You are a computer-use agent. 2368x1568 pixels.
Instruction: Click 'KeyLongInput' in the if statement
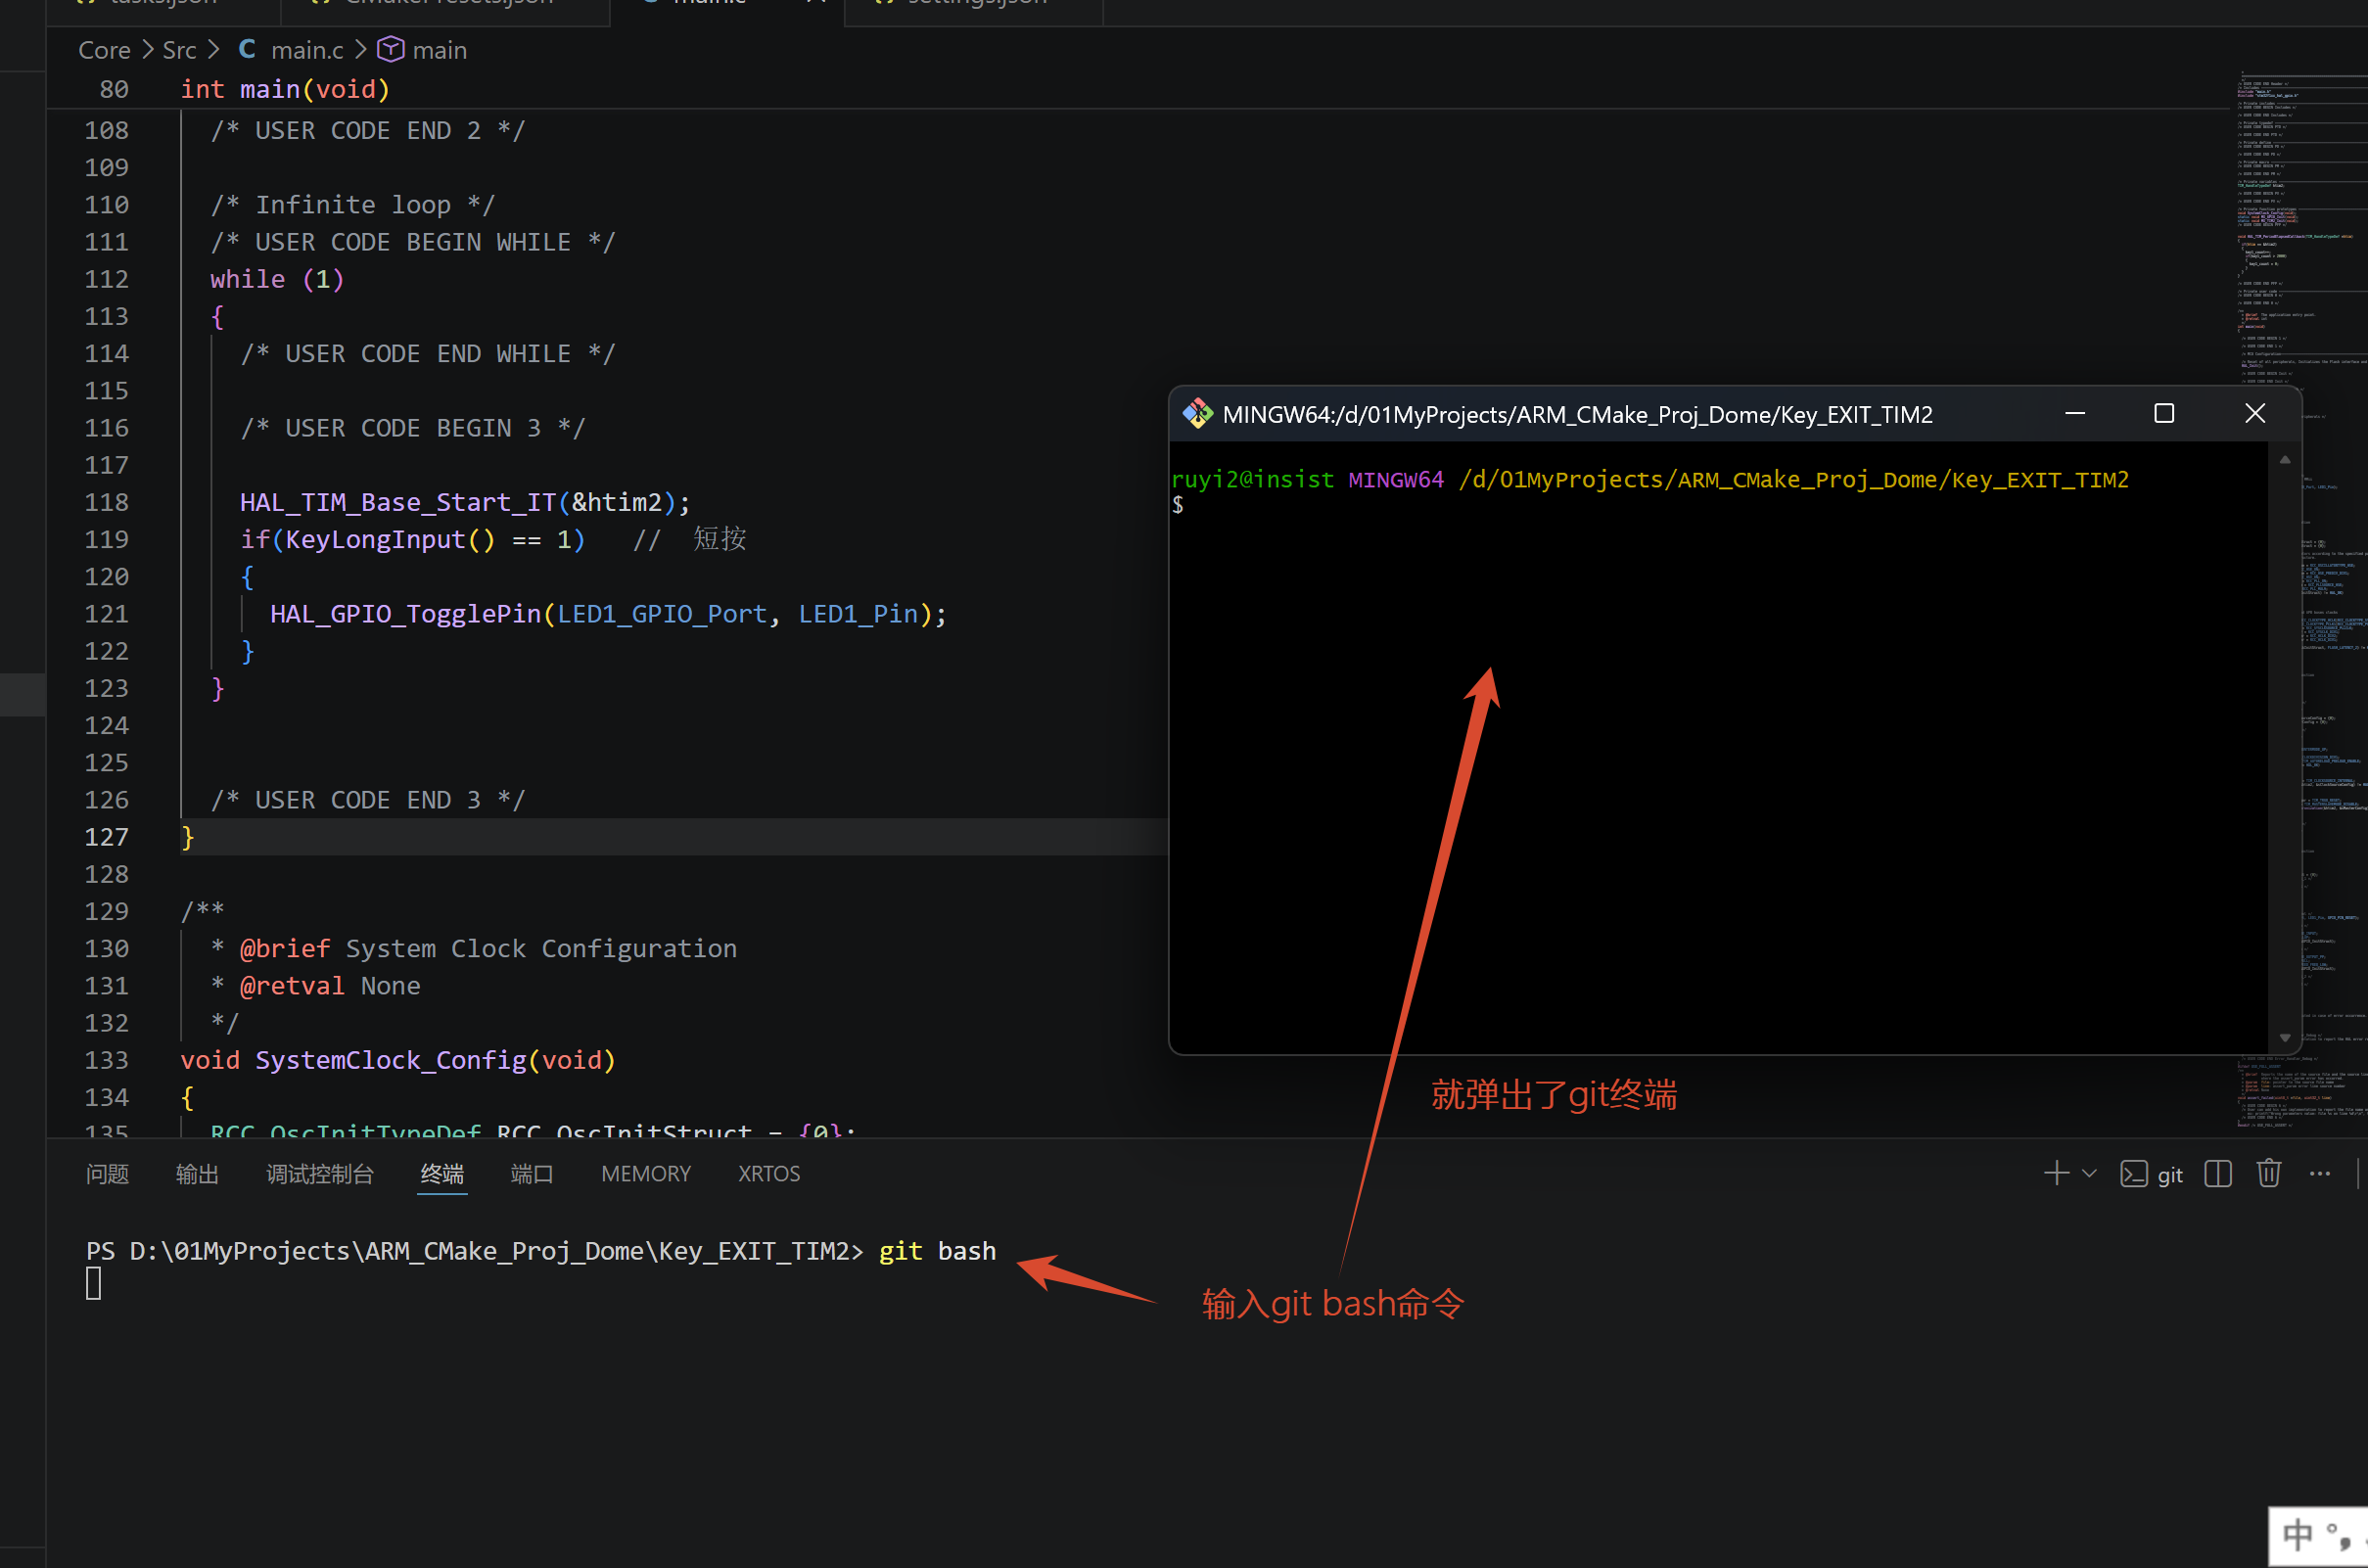[x=375, y=540]
